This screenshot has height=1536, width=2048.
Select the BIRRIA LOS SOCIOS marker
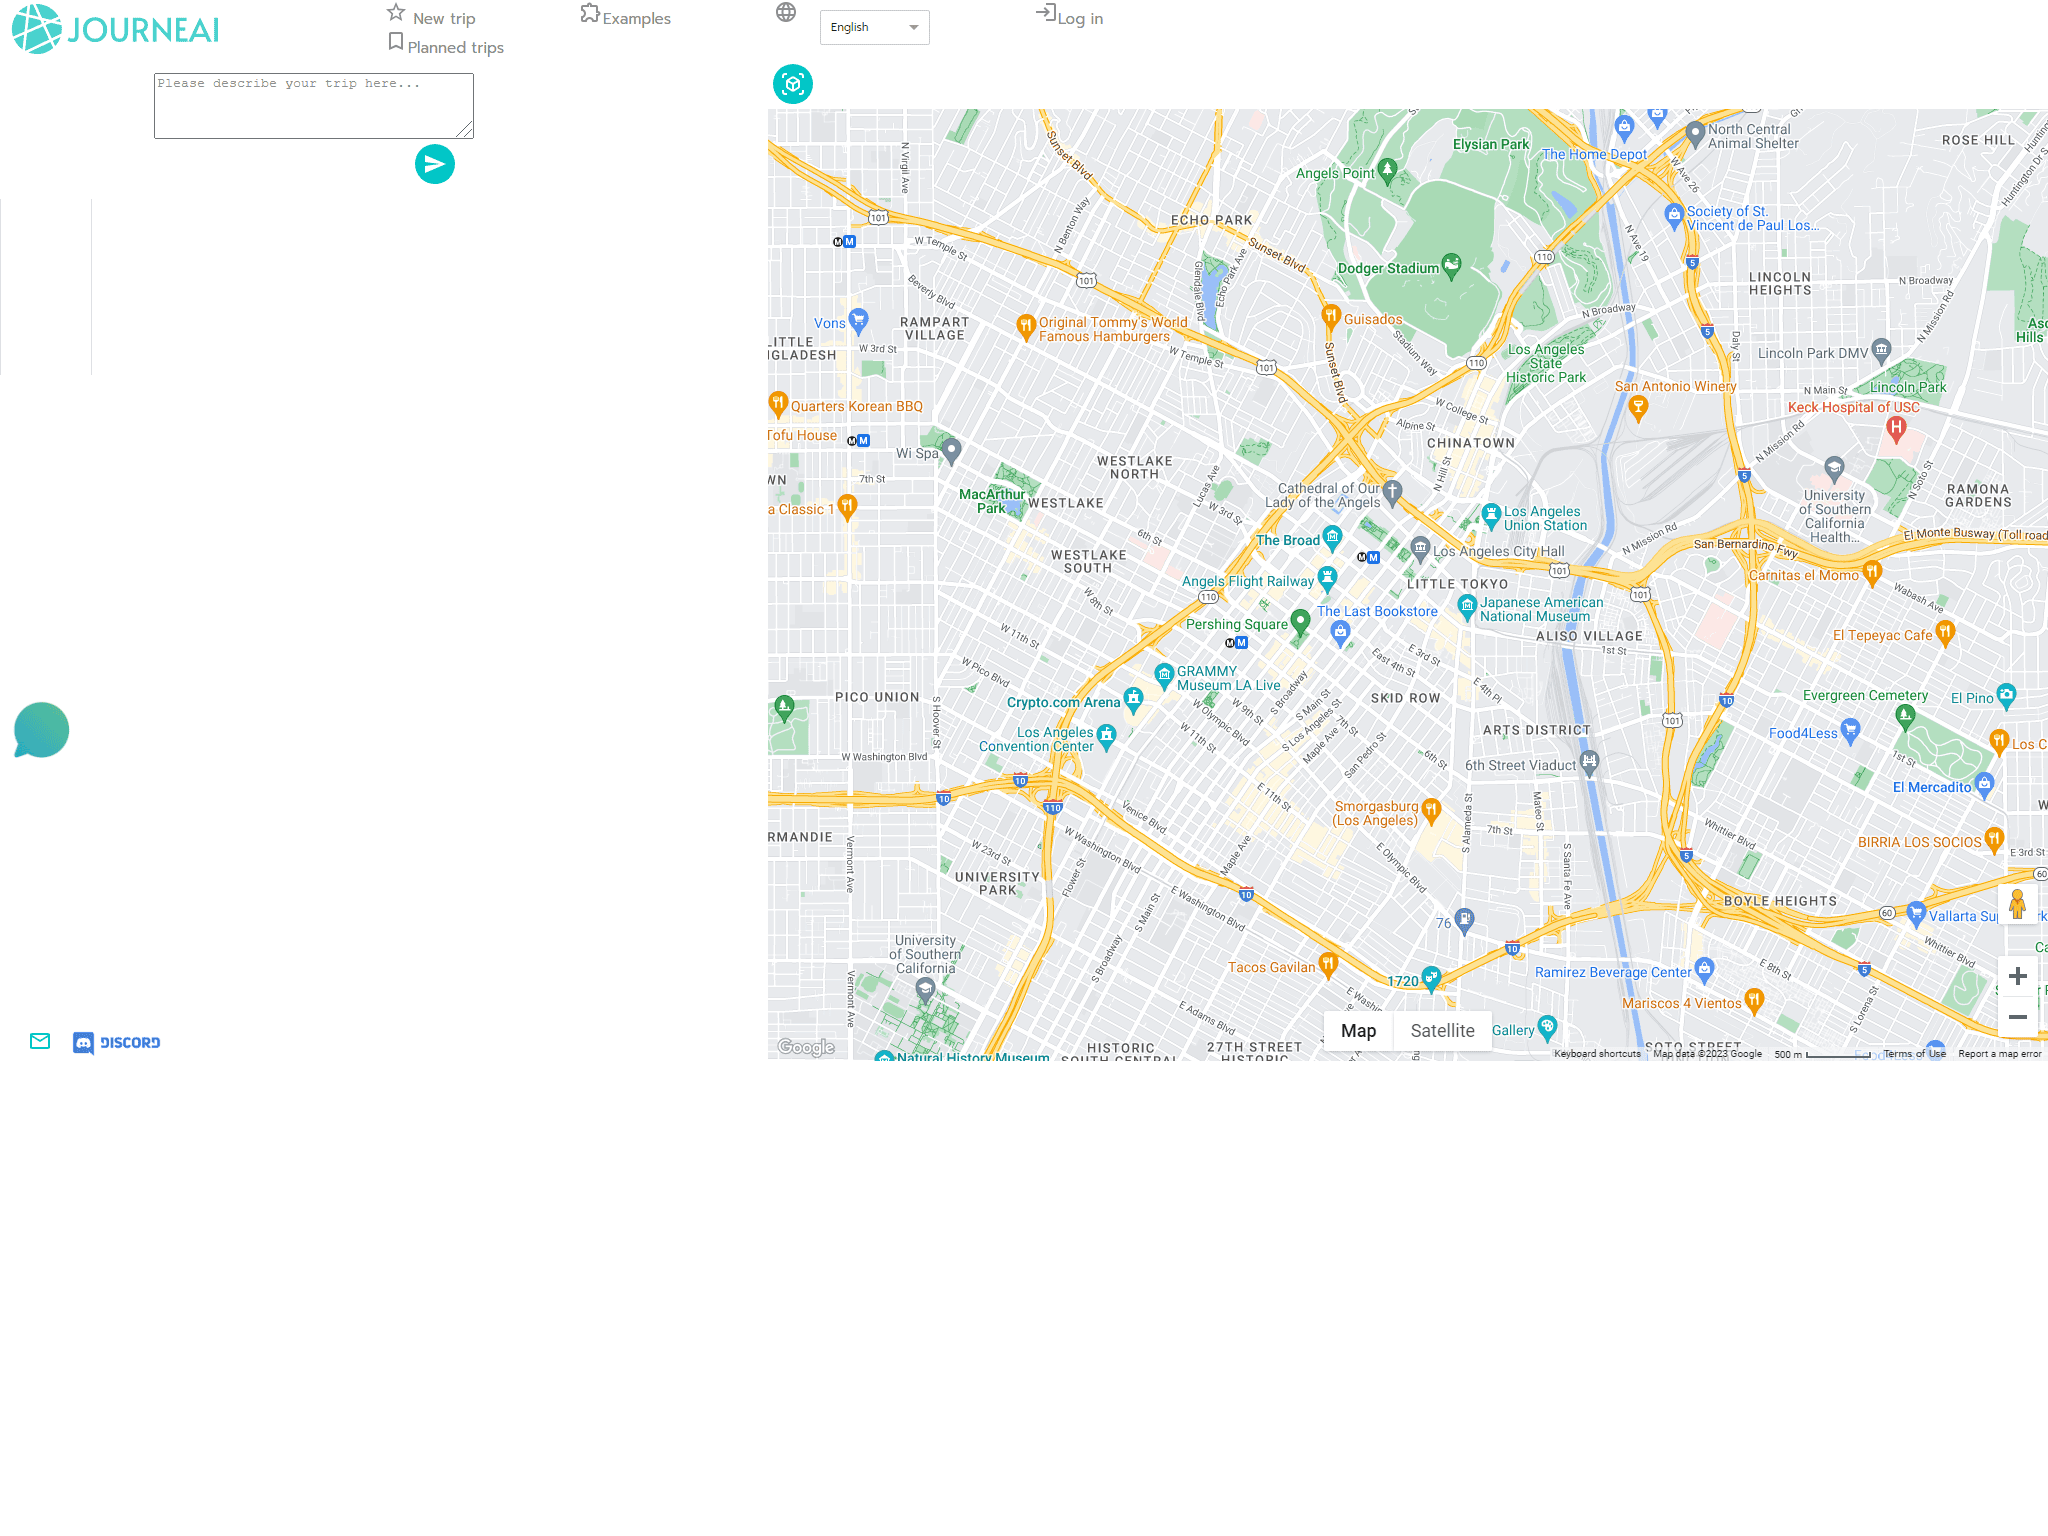click(1994, 838)
